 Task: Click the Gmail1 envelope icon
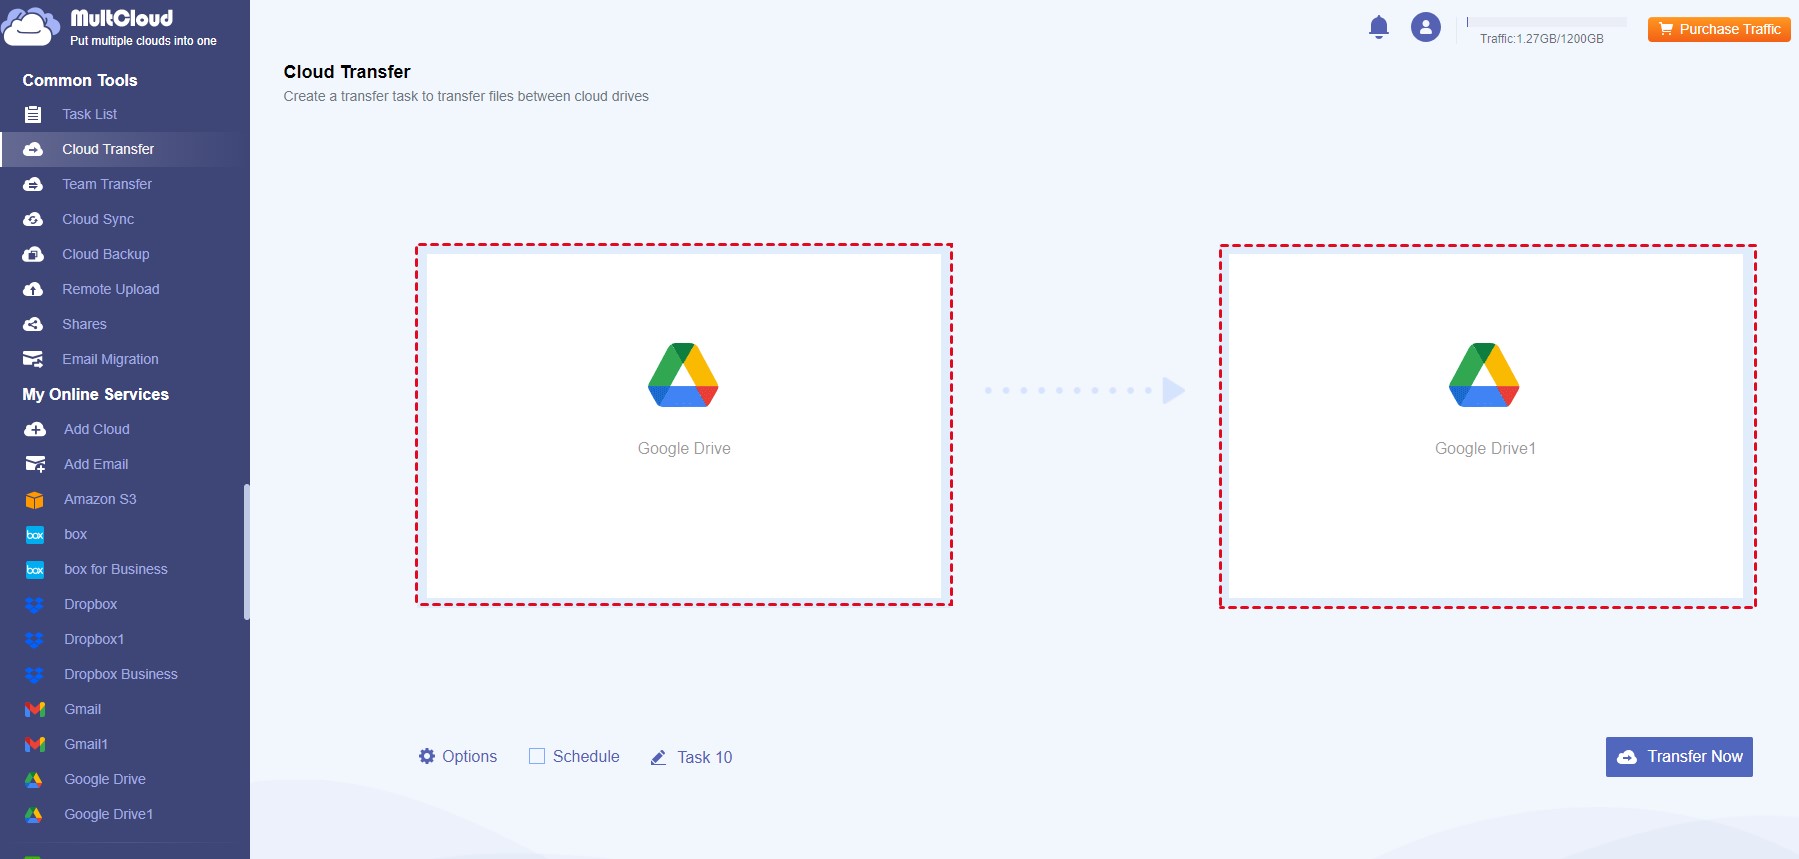[35, 744]
